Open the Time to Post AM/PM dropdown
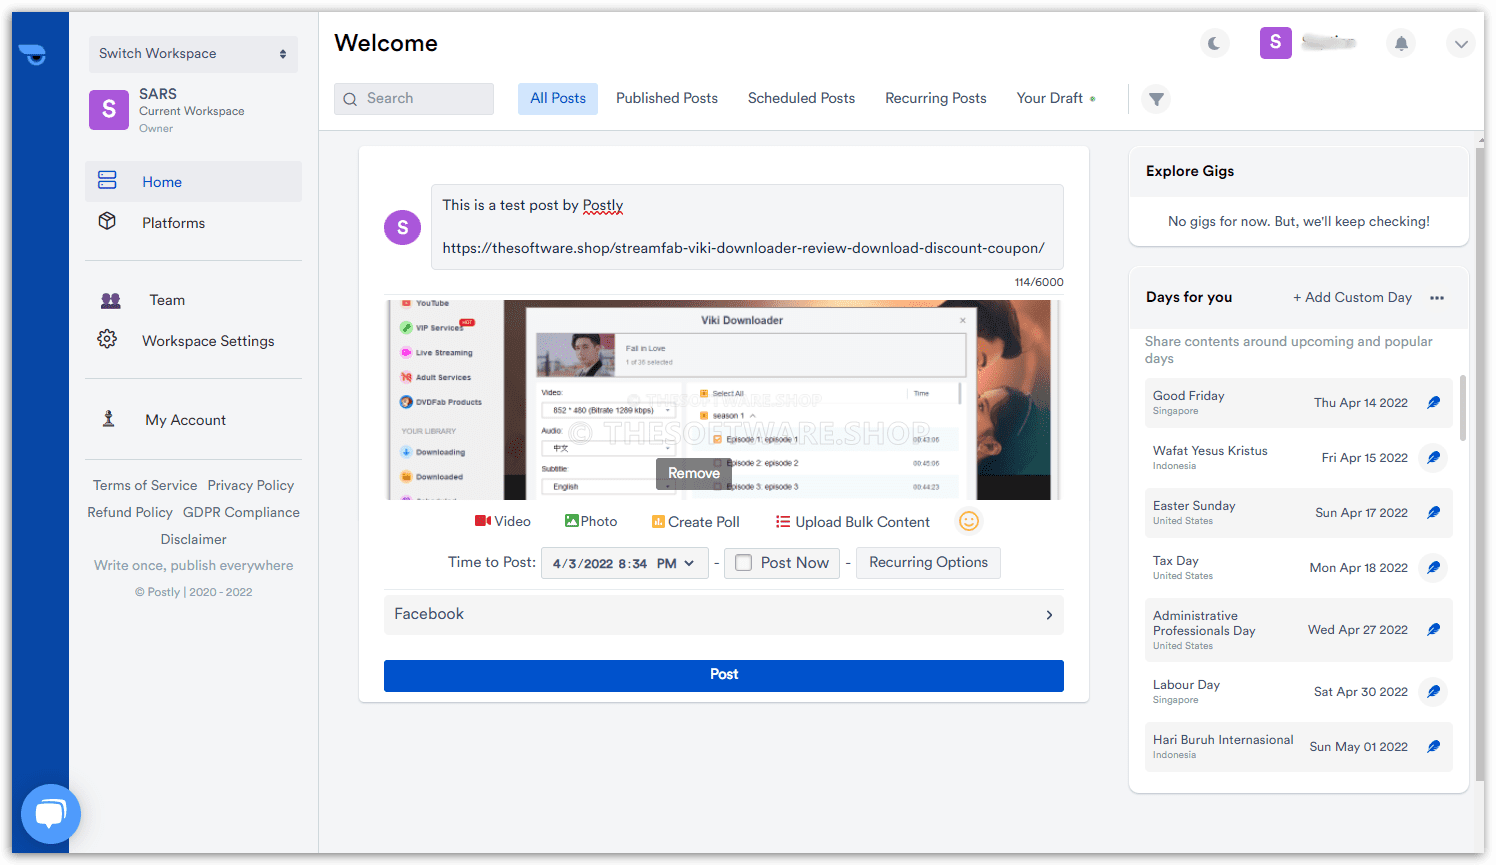1496x865 pixels. tap(676, 563)
